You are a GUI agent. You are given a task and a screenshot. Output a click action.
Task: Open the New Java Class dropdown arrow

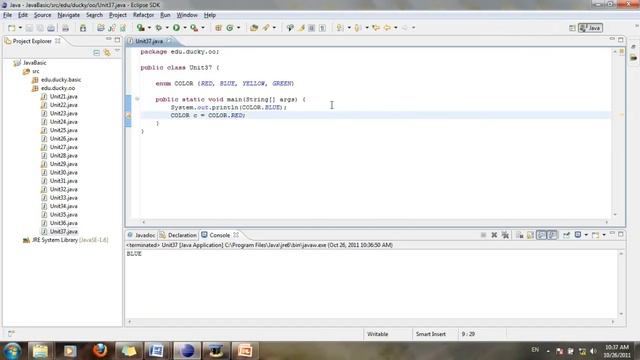[x=238, y=28]
